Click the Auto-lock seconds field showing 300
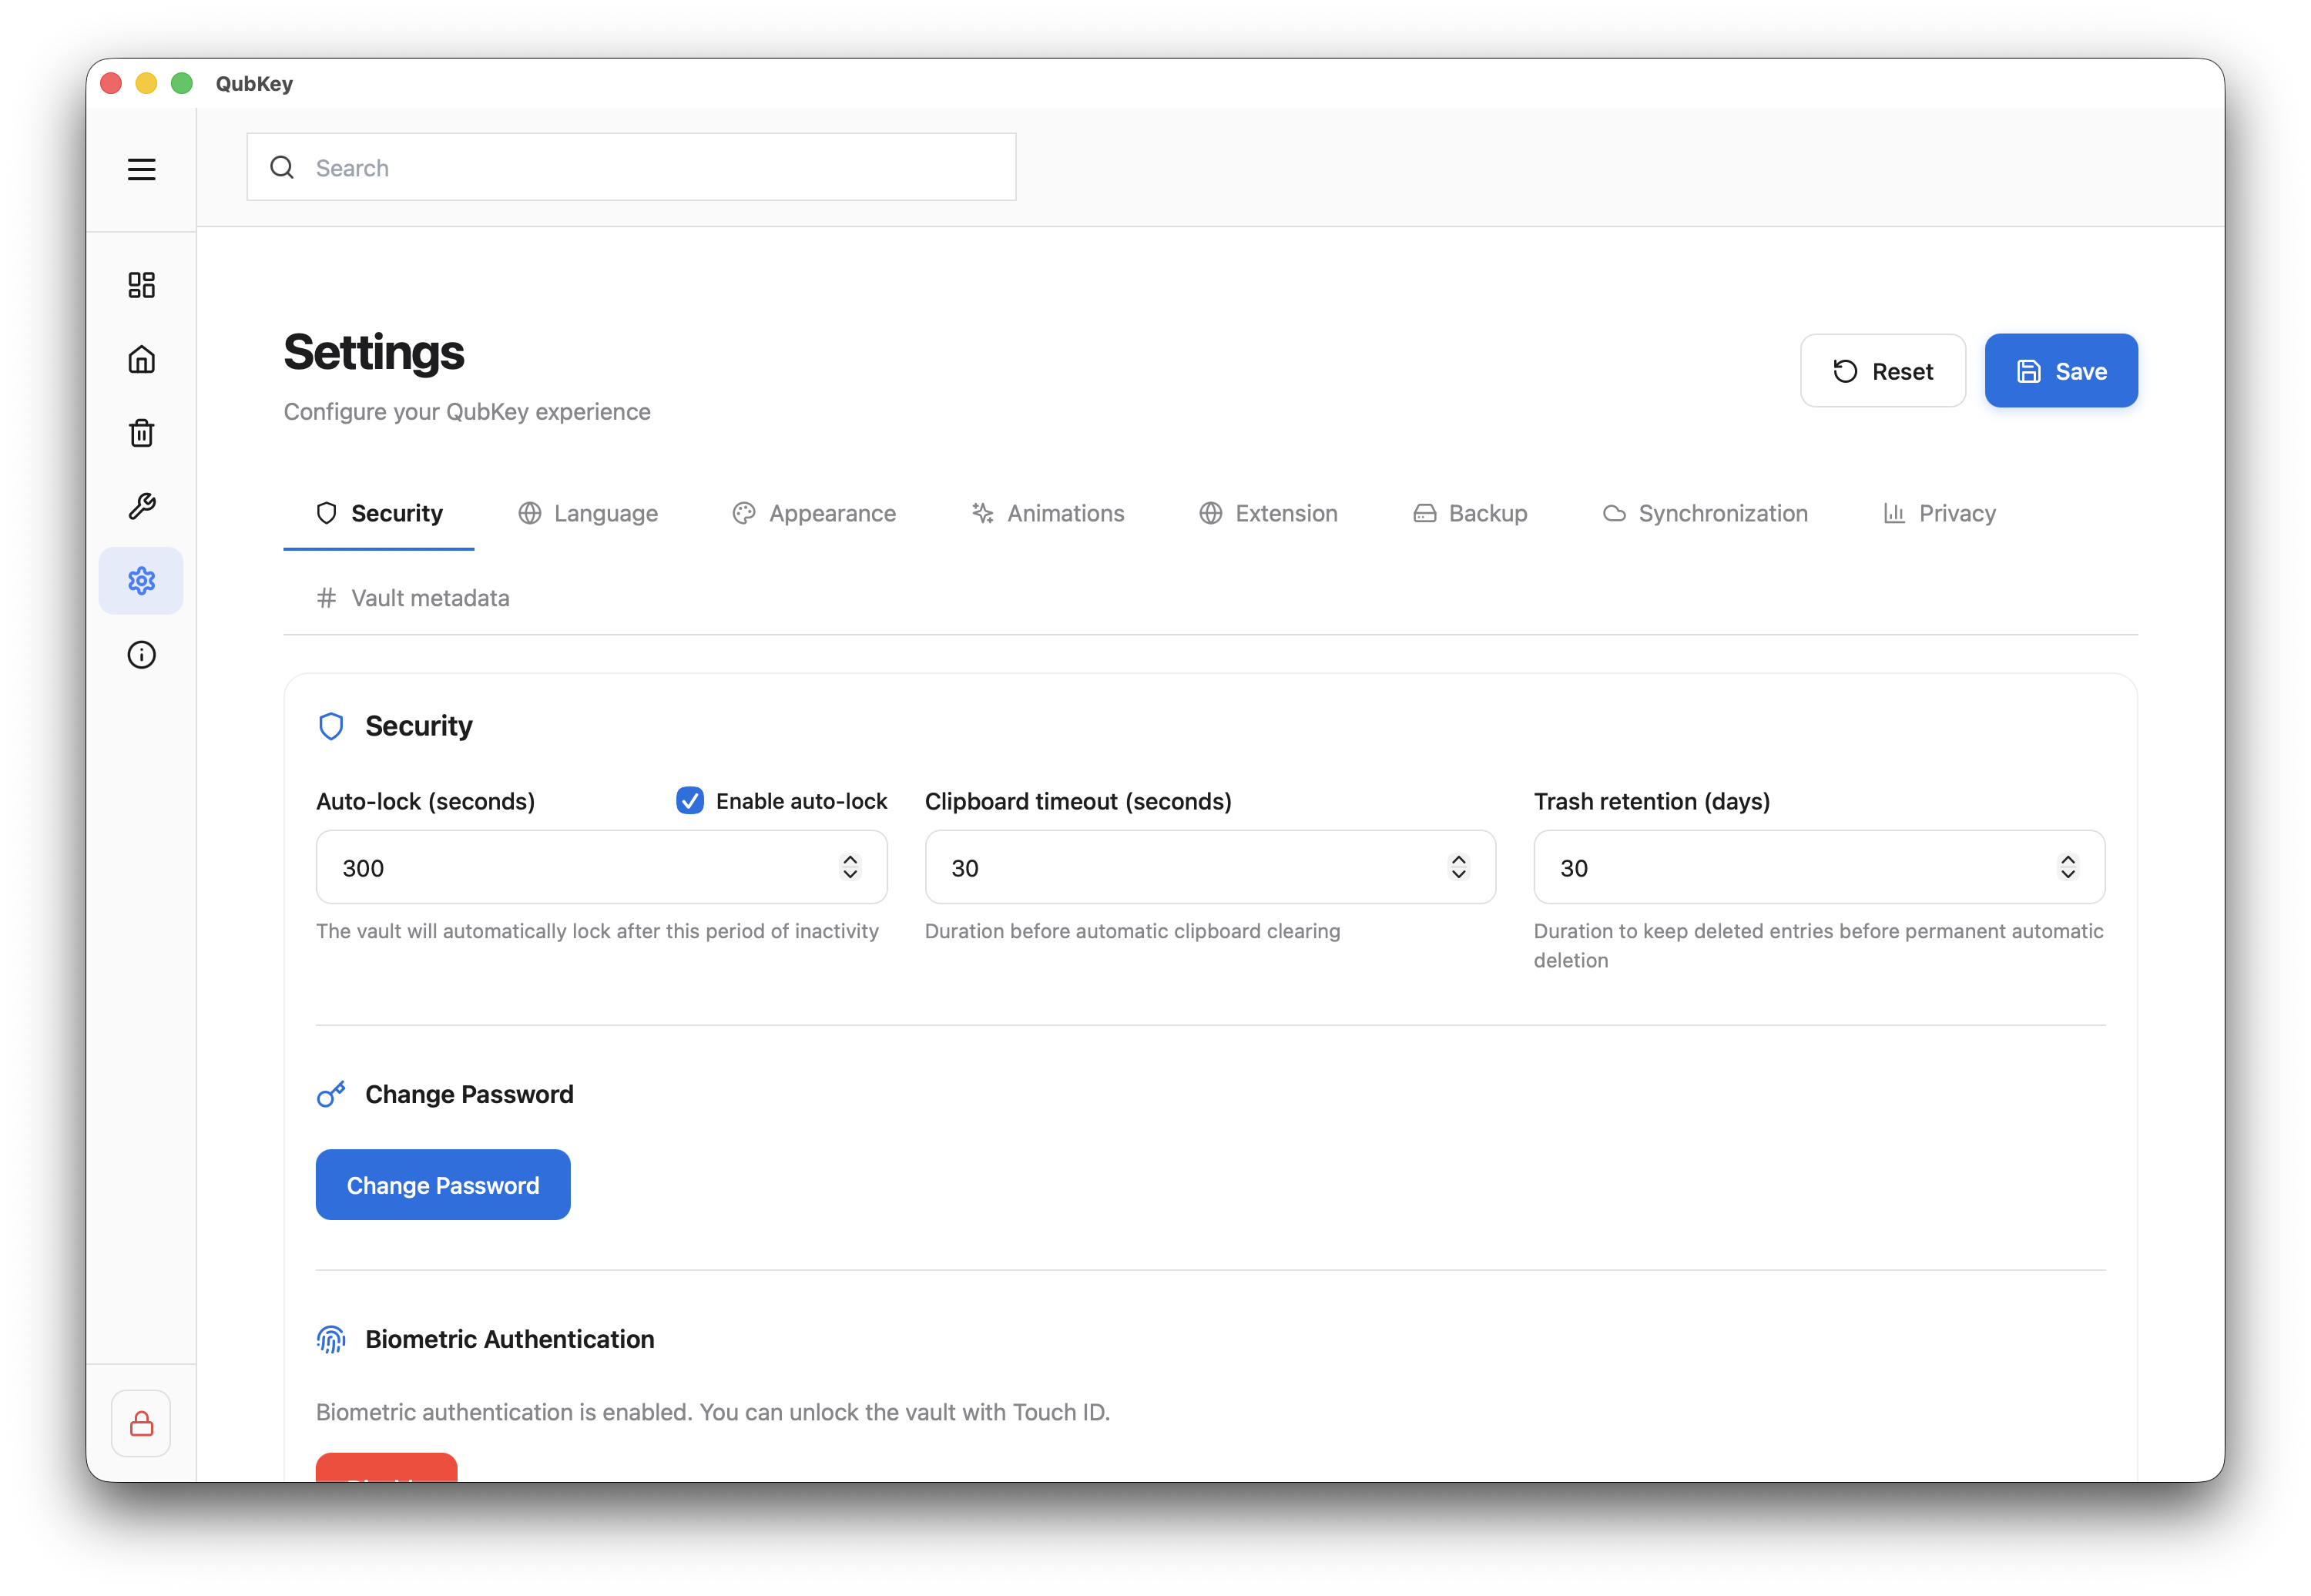This screenshot has height=1596, width=2311. click(x=602, y=867)
